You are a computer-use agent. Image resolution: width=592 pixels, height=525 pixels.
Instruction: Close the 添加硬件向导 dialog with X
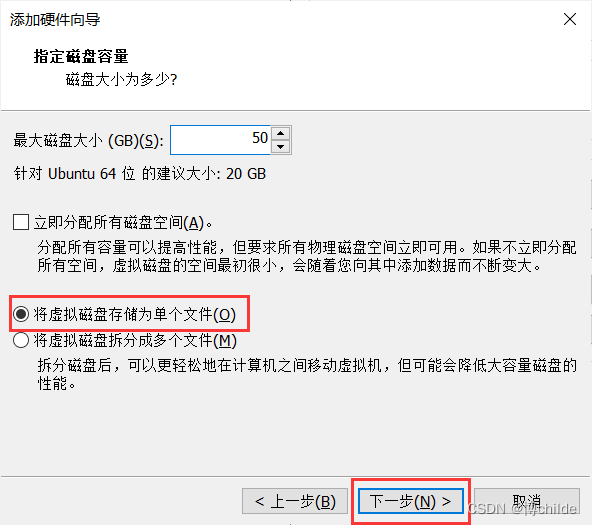pyautogui.click(x=570, y=19)
